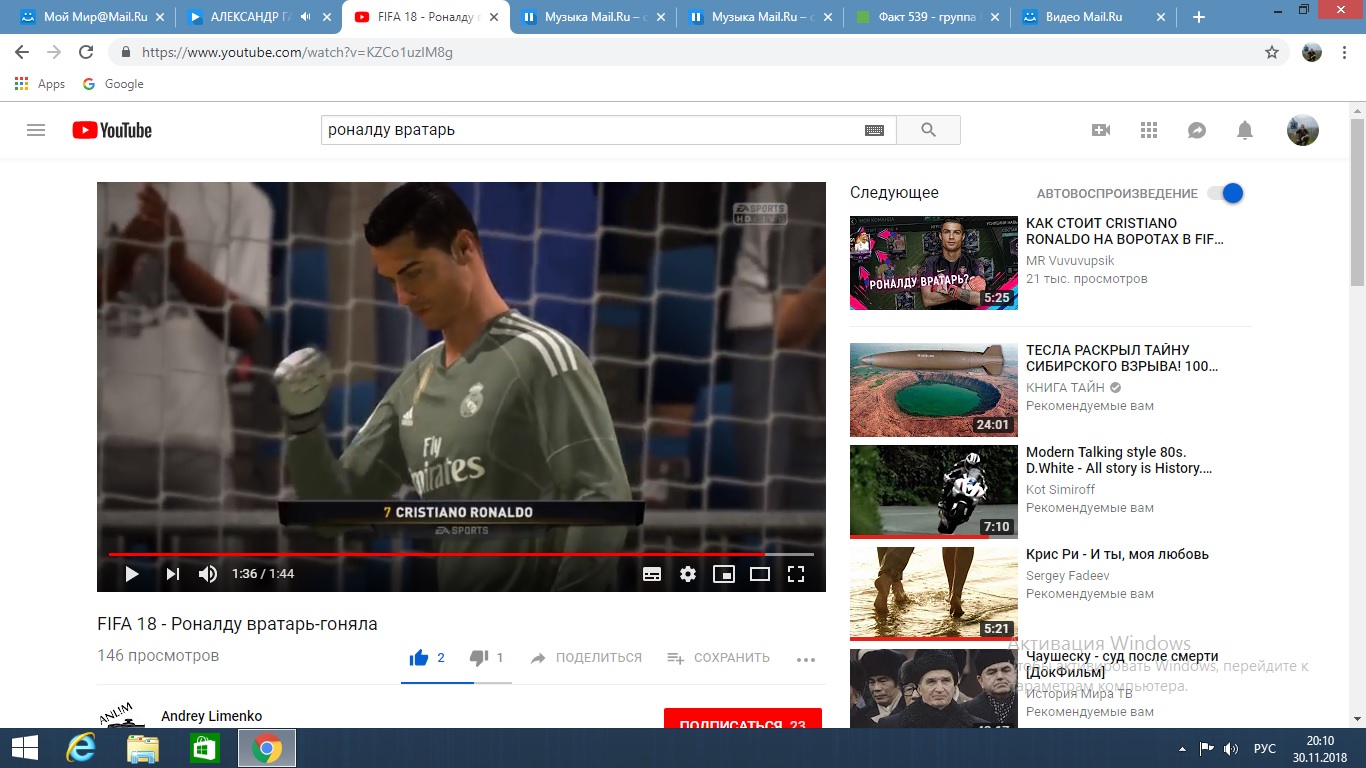The width and height of the screenshot is (1366, 768).
Task: Open File Explorer from the taskbar
Action: coord(143,748)
